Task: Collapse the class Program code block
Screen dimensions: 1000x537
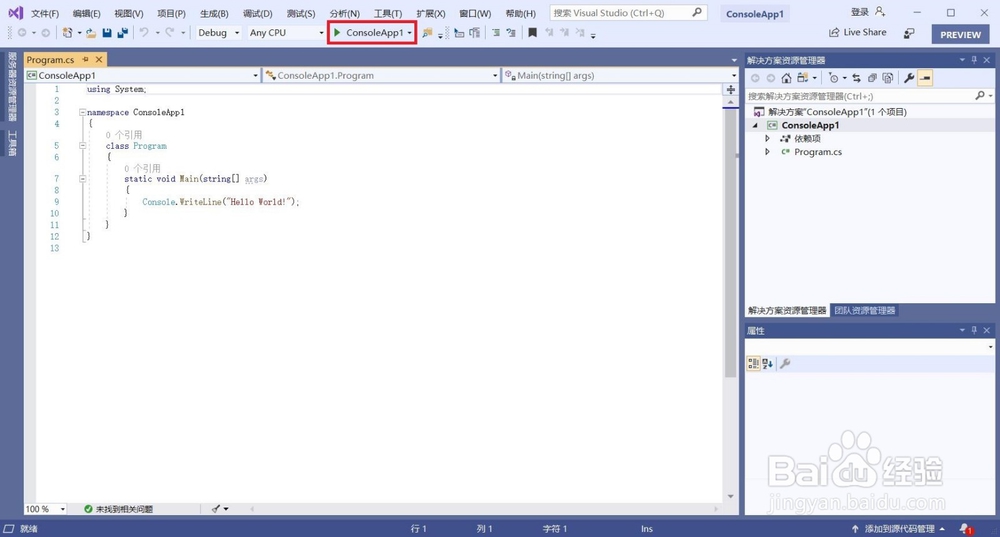Action: (x=82, y=145)
